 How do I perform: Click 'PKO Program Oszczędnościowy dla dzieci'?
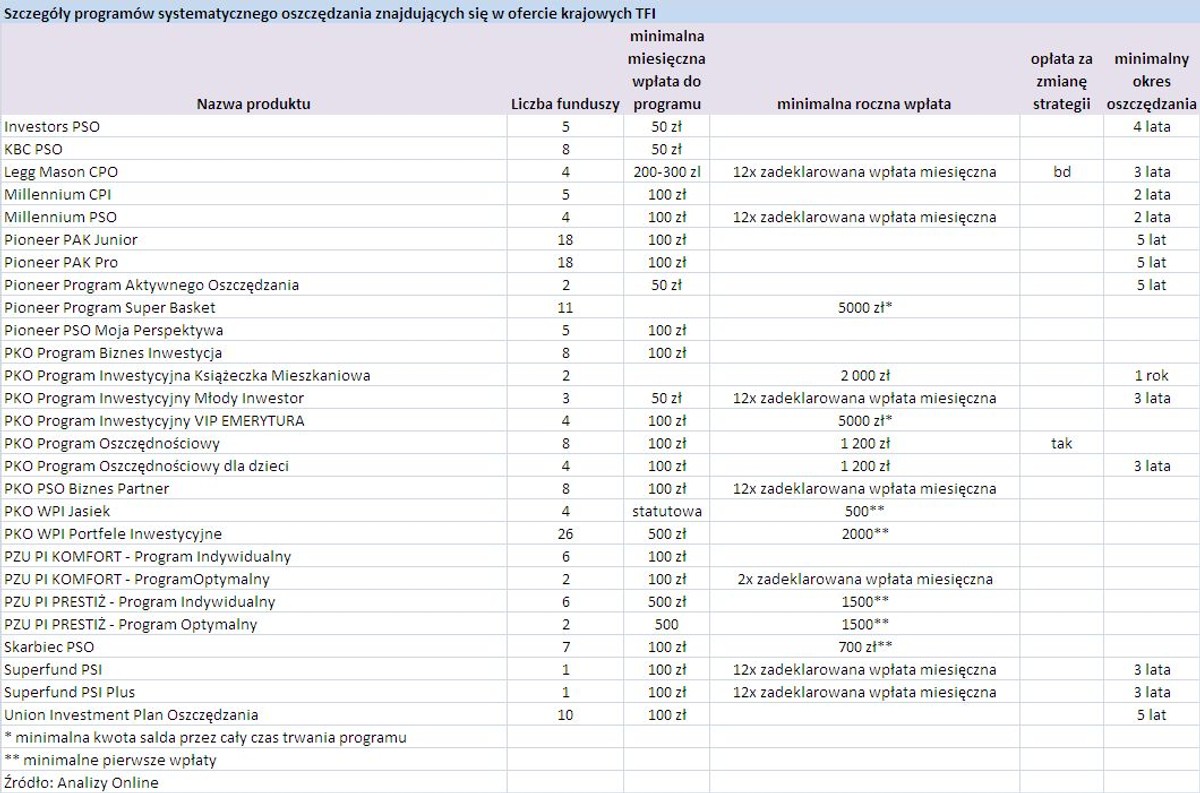coord(147,466)
